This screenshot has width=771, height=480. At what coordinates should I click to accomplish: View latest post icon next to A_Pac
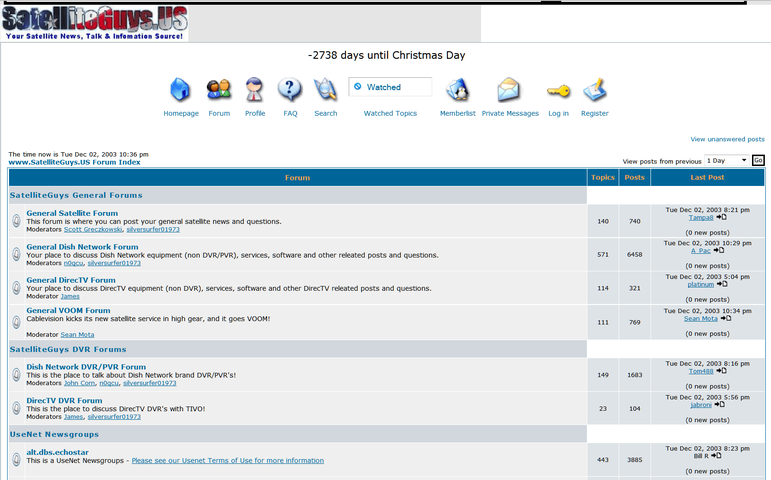coord(719,250)
